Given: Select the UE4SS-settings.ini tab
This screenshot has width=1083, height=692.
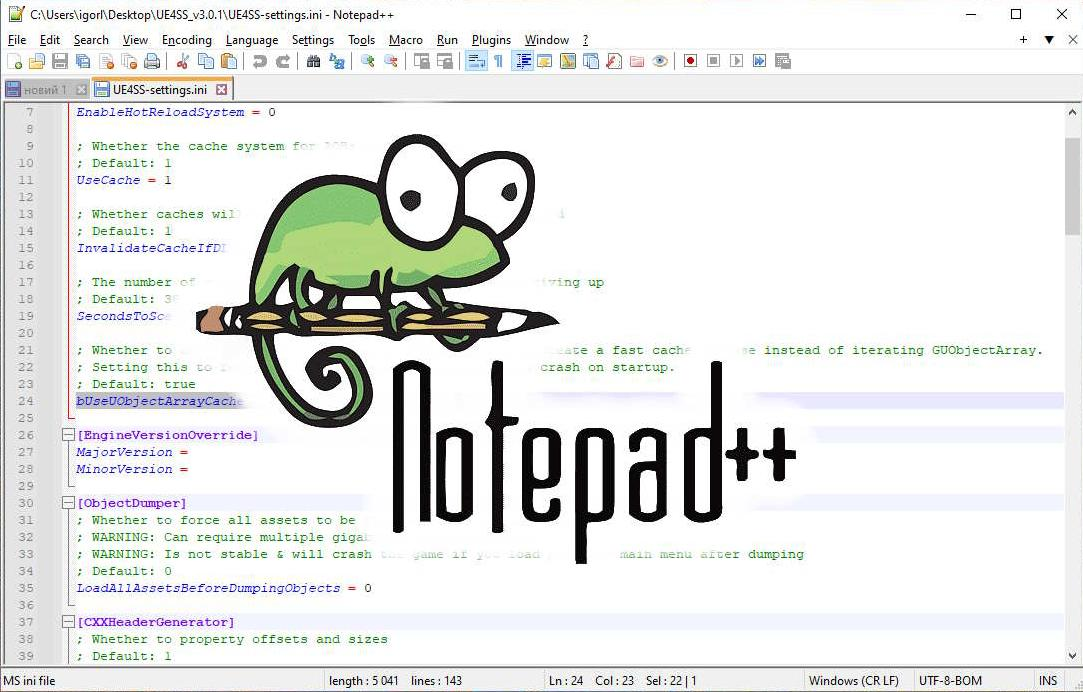Looking at the screenshot, I should pos(160,90).
